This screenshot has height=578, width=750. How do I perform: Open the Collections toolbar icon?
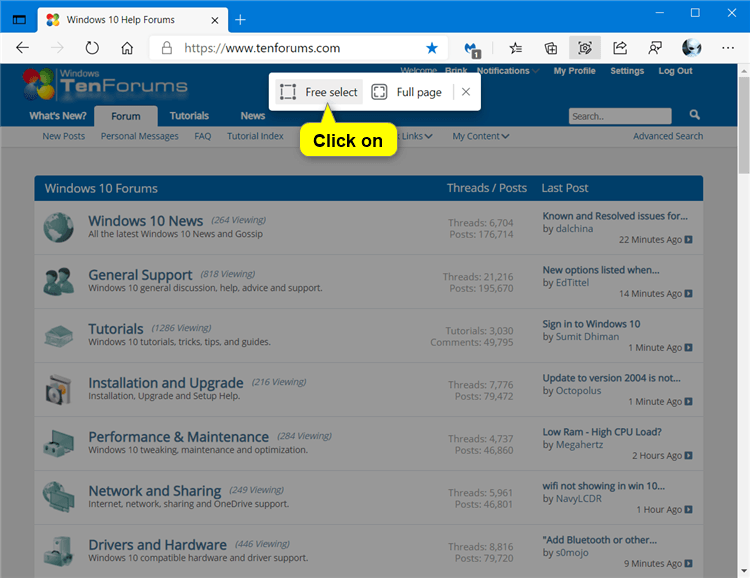tap(551, 48)
